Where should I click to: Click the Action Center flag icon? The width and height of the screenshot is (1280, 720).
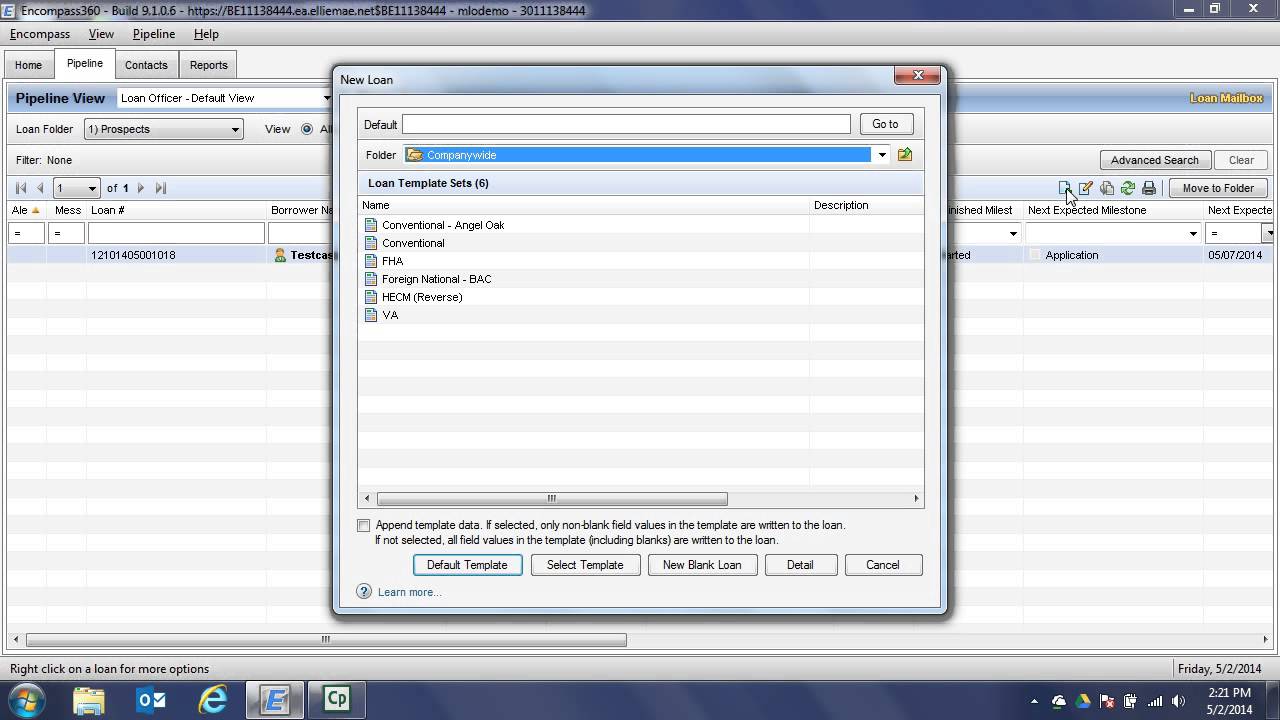1107,701
